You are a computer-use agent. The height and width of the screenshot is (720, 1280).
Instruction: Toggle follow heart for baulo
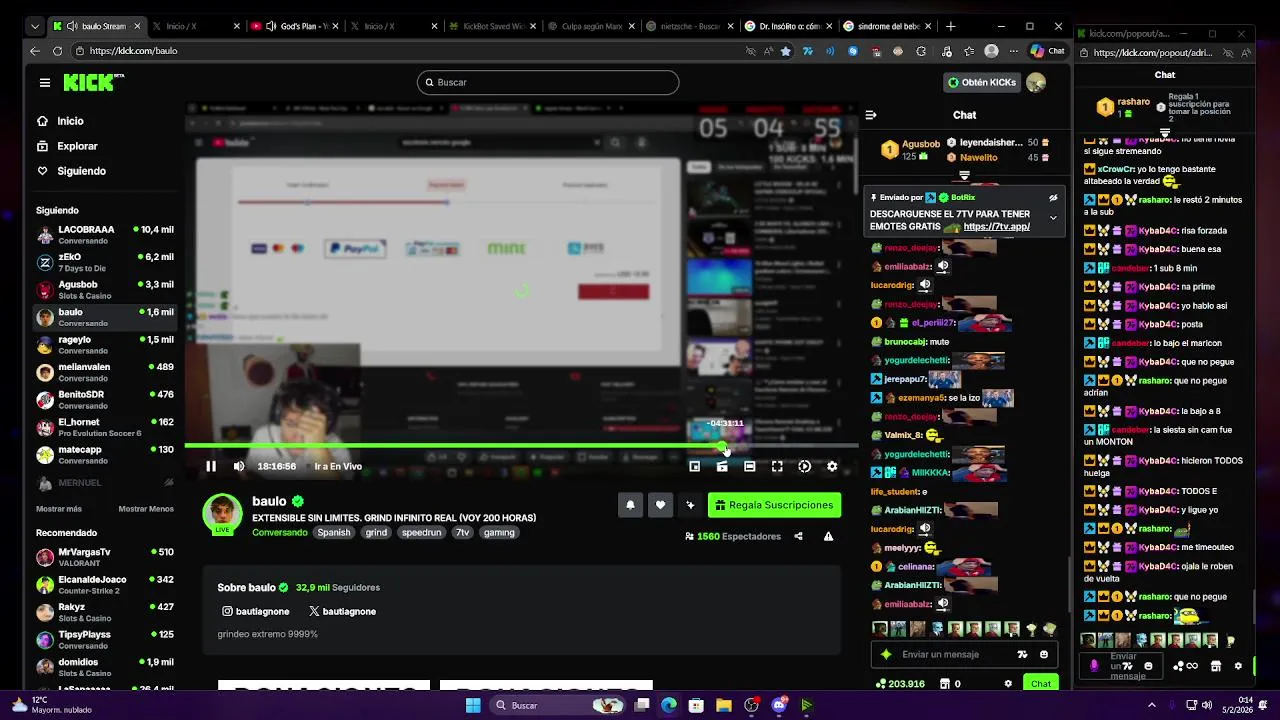[x=660, y=505]
